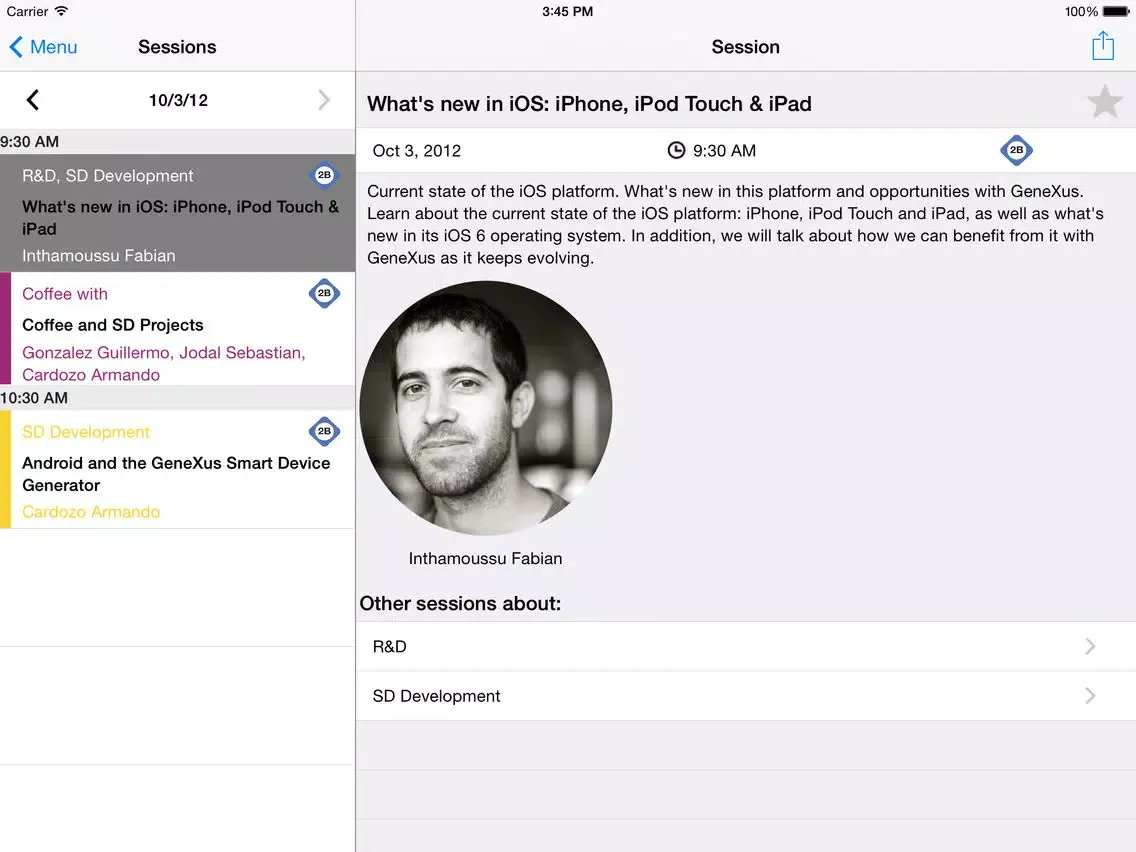Tap the date 10/3/12 in sessions list
Screen dimensions: 1136x852
tap(178, 100)
